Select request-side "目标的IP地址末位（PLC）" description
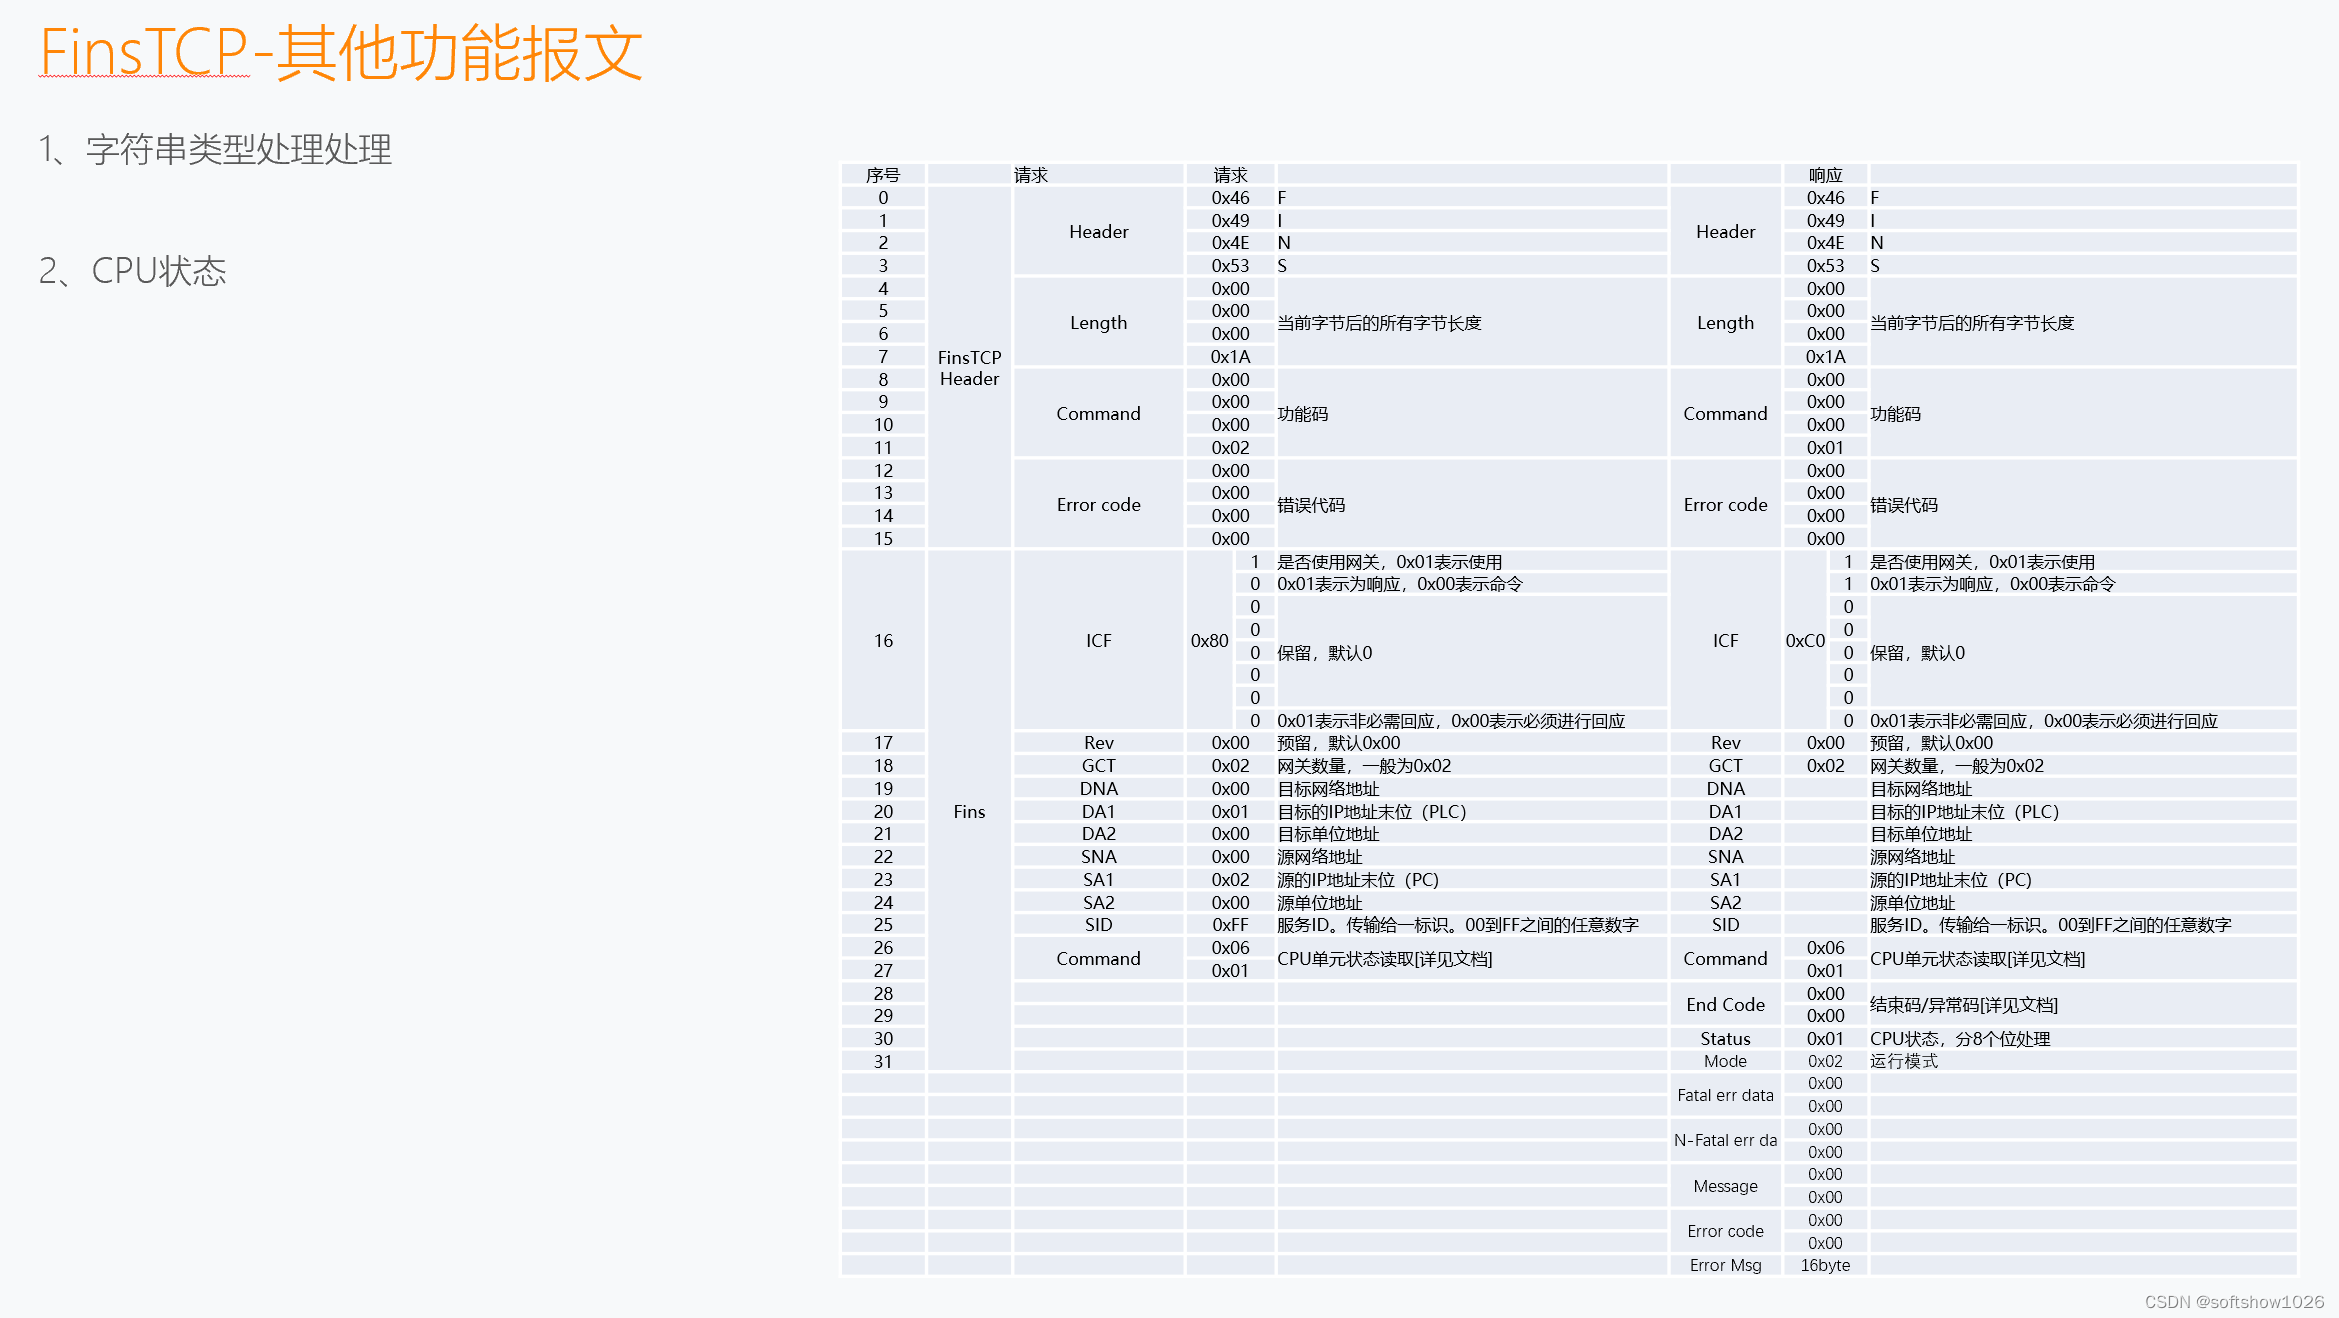 [1371, 812]
